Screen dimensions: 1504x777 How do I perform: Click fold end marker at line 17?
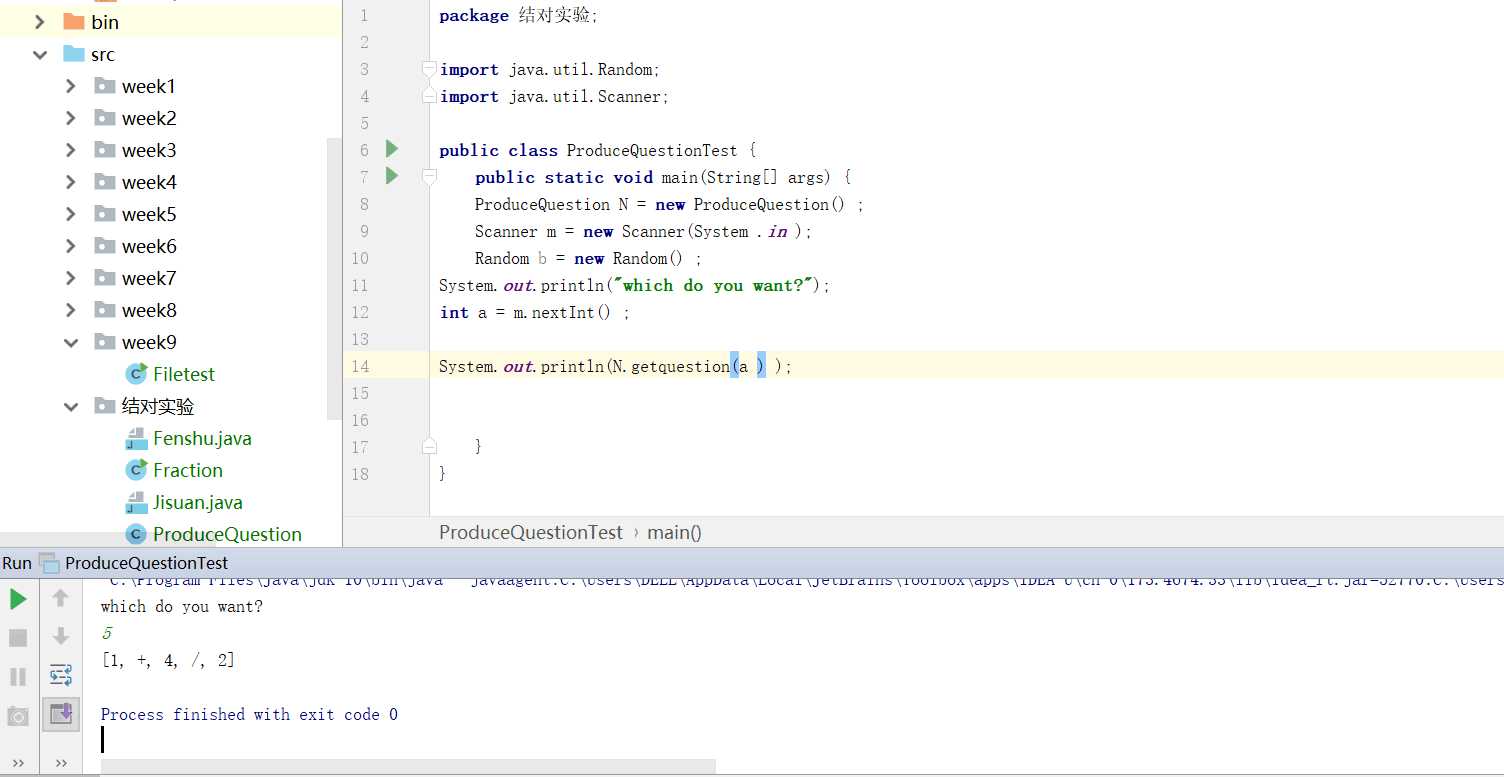point(429,446)
